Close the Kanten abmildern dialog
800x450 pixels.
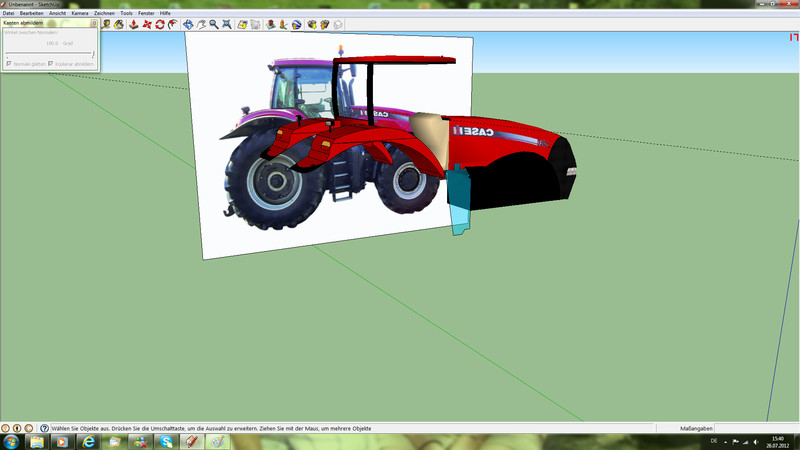click(94, 23)
